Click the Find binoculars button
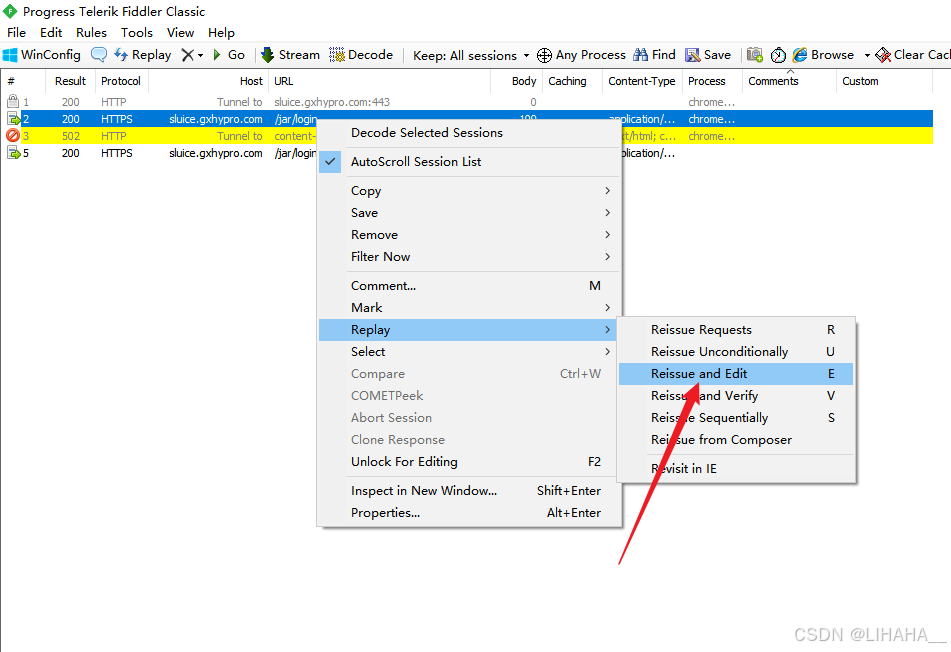Screen dimensions: 951x652 pyautogui.click(x=654, y=55)
